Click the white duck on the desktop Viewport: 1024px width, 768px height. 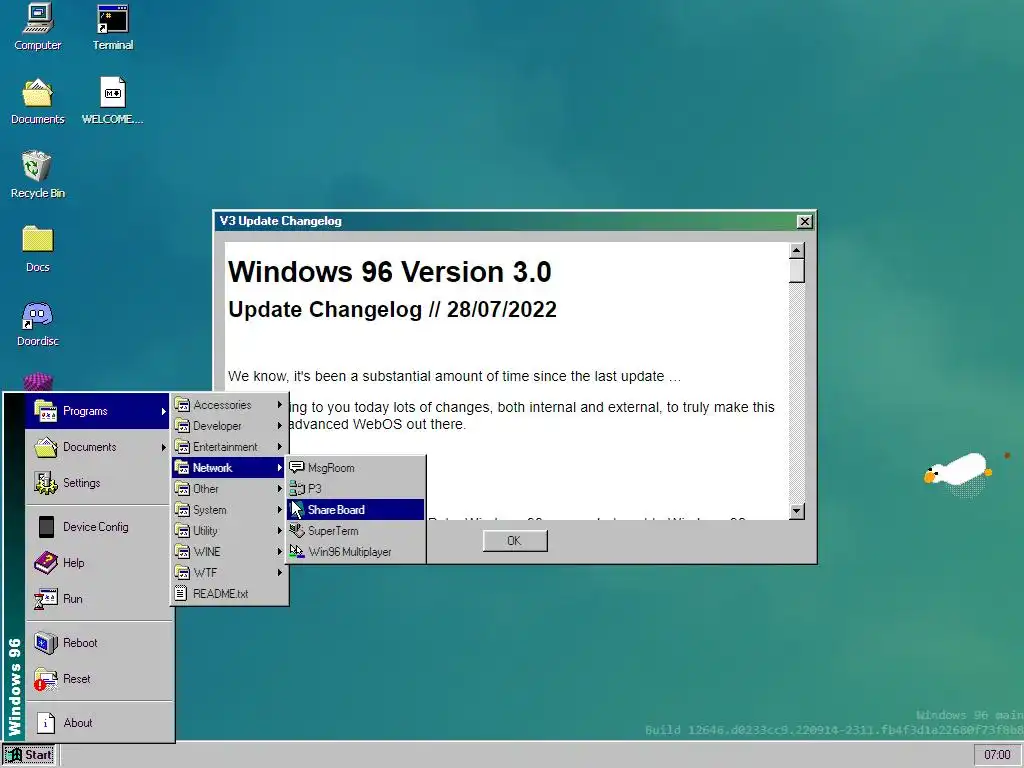[959, 470]
